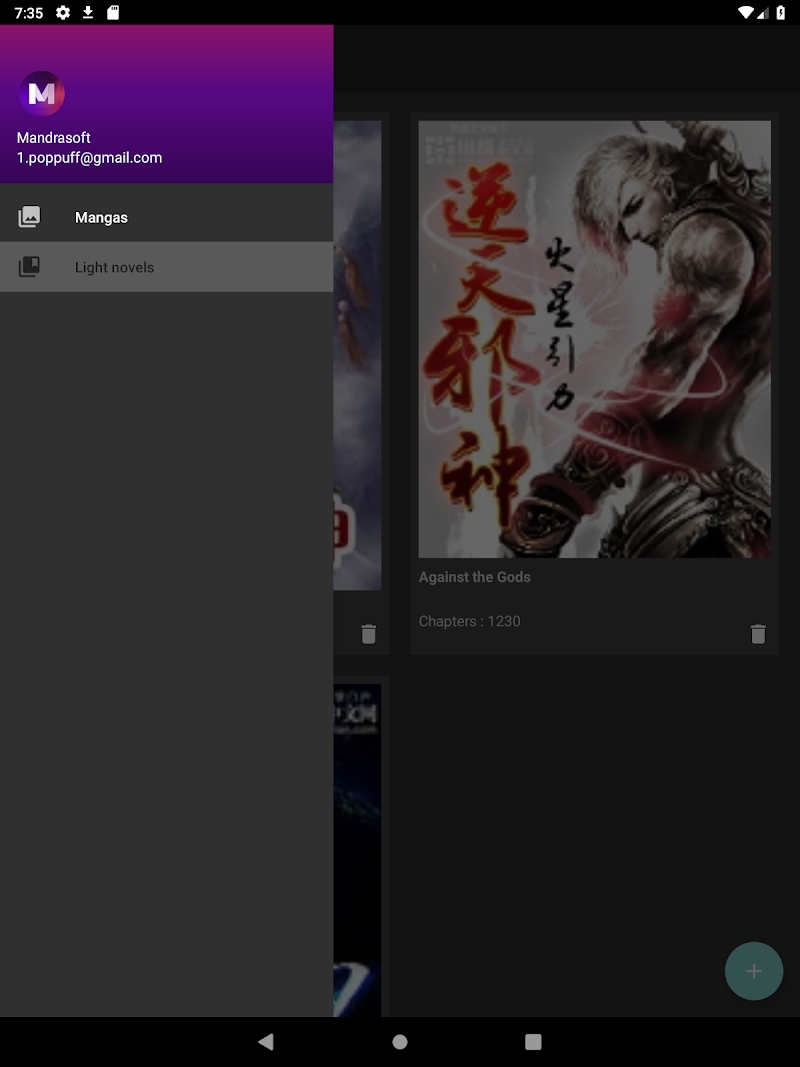Click the Mangas gallery icon
Image resolution: width=800 pixels, height=1067 pixels.
pos(29,217)
